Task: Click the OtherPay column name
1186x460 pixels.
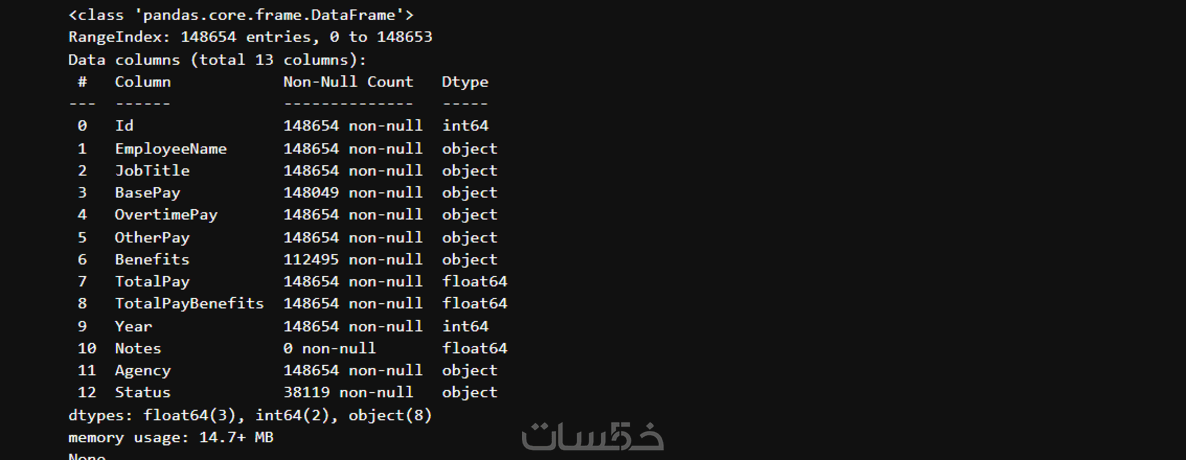Action: tap(152, 237)
